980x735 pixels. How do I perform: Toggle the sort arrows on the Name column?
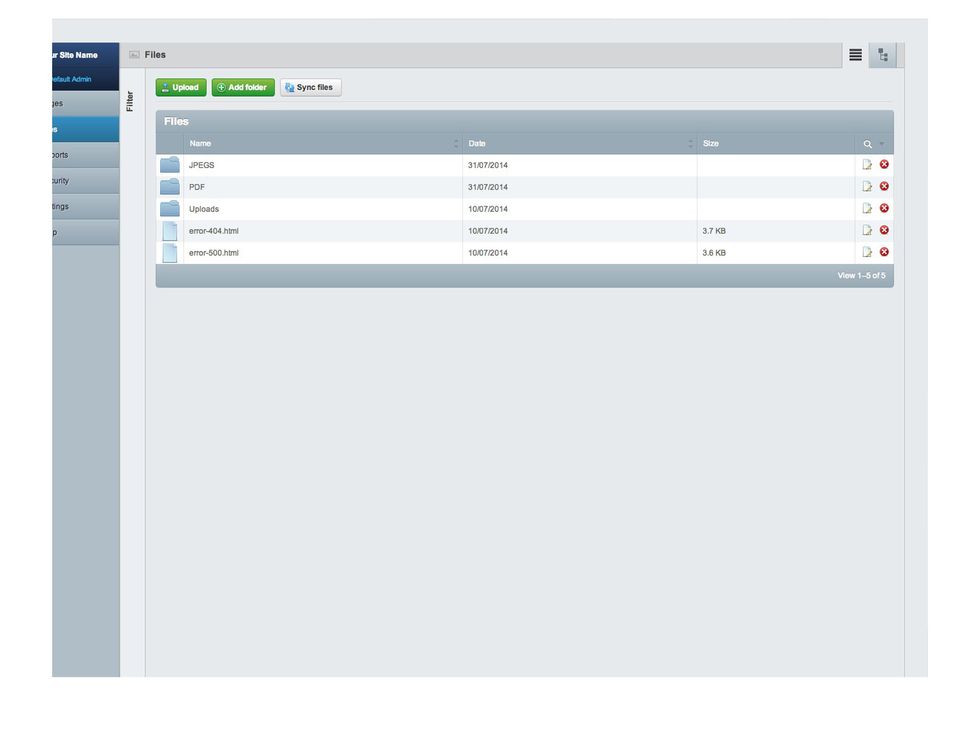(456, 144)
